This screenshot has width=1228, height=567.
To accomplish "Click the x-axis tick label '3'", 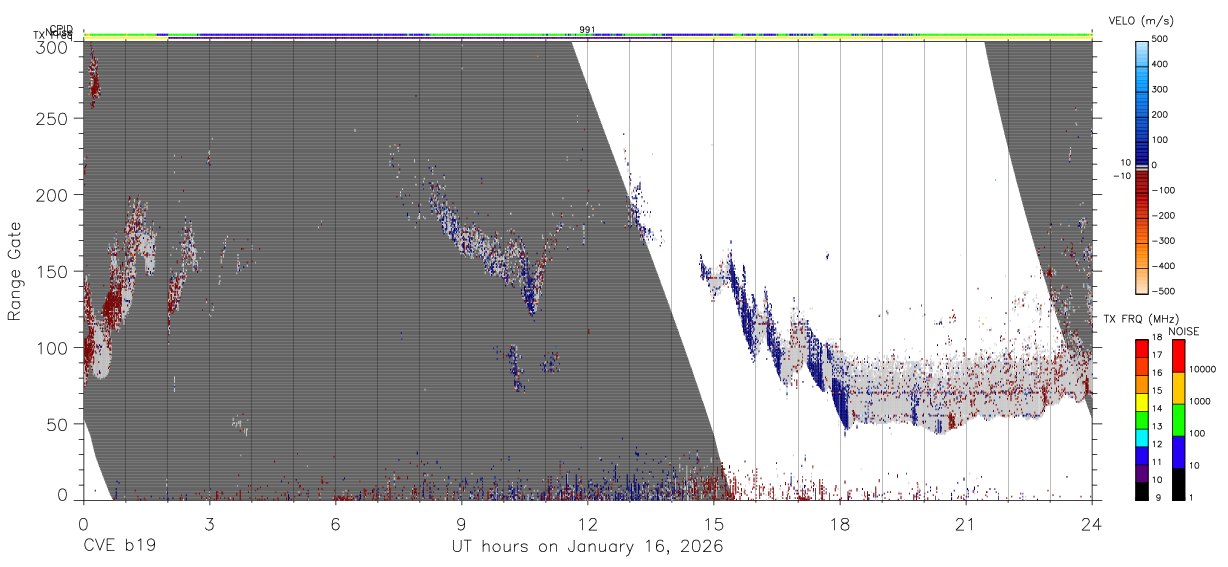I will coord(209,524).
